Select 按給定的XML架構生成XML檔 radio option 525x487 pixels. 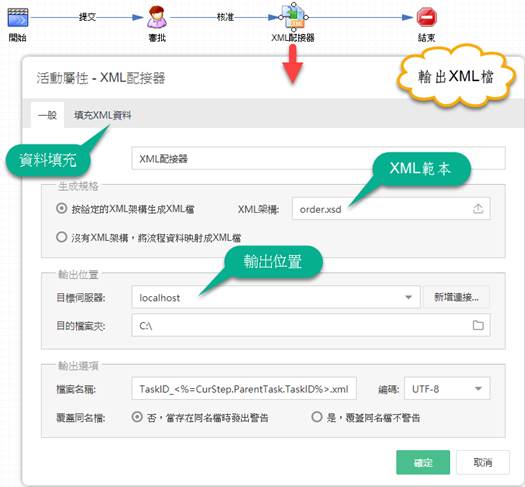pyautogui.click(x=62, y=209)
